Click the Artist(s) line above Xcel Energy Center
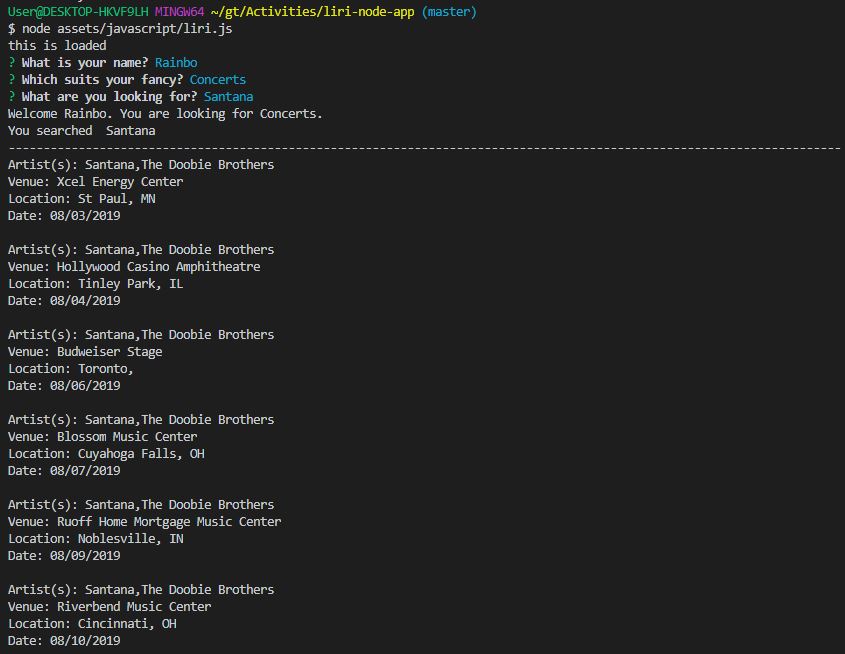Image resolution: width=845 pixels, height=654 pixels. click(x=141, y=165)
